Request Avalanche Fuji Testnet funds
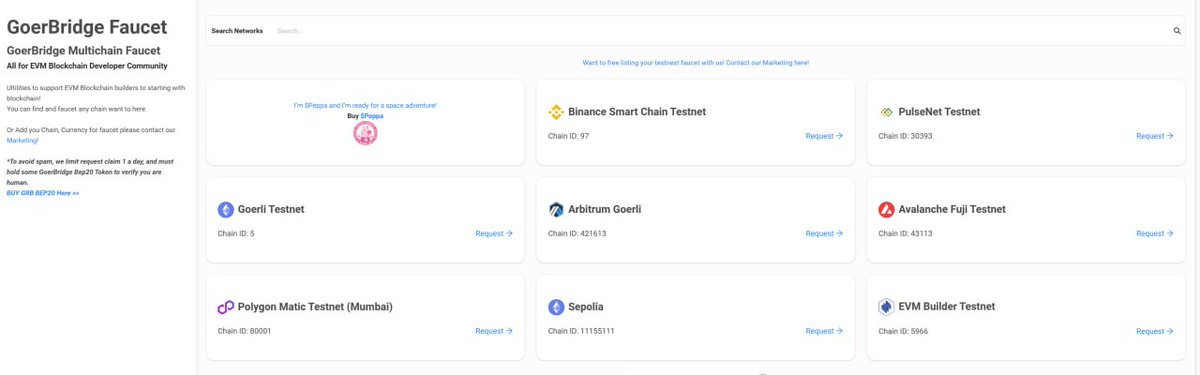 click(1154, 233)
